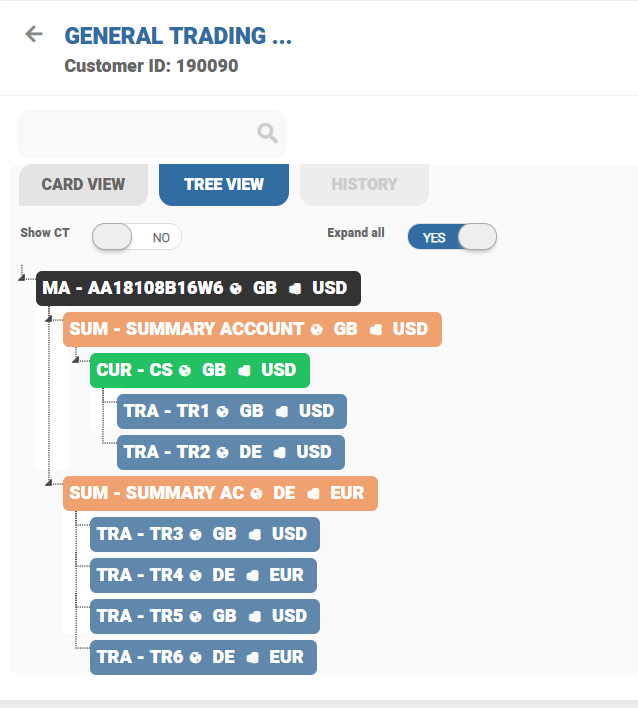Toggle the Show CT switch
638x708 pixels.
tap(136, 237)
